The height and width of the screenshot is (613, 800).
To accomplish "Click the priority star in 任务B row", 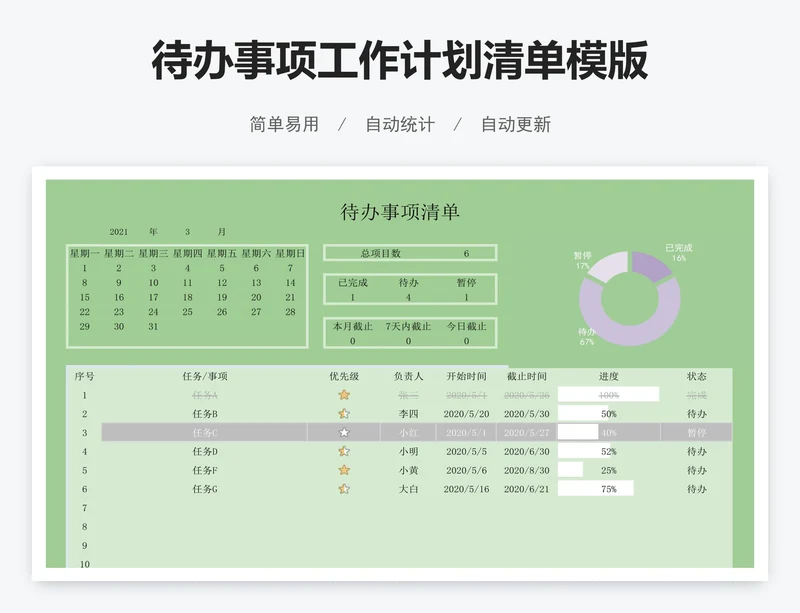I will (x=344, y=413).
